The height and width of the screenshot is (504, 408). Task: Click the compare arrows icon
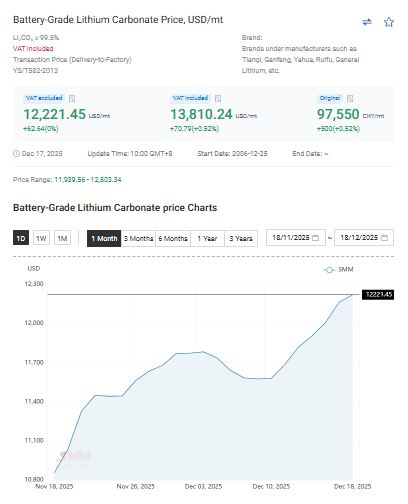[x=367, y=22]
